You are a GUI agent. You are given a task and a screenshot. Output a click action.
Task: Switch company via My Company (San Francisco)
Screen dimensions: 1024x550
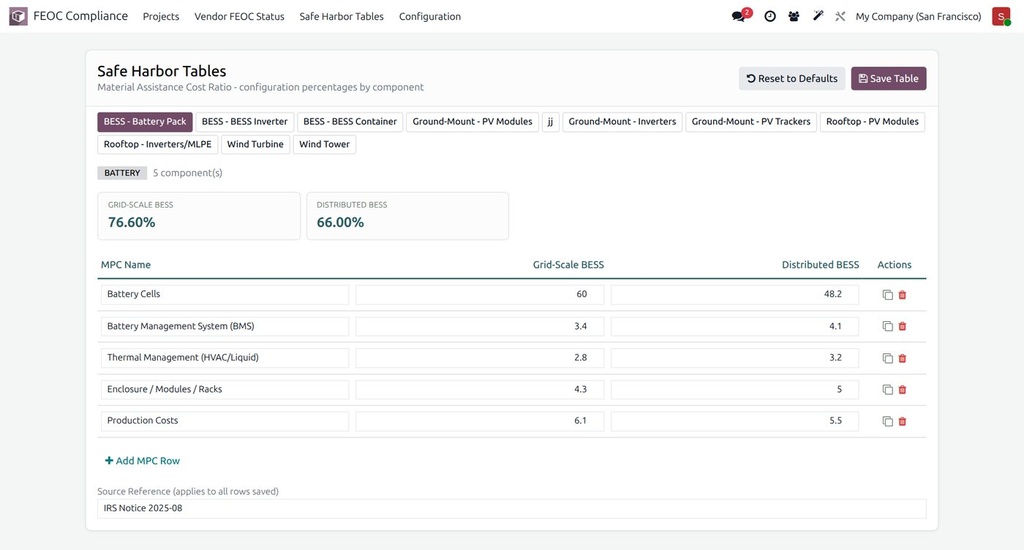[x=918, y=16]
